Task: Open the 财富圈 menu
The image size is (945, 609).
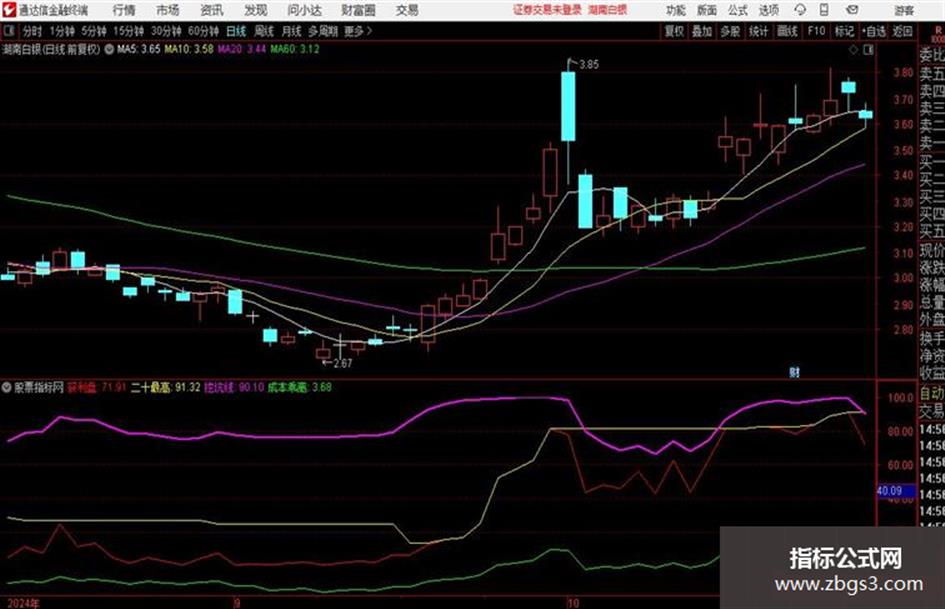Action: pyautogui.click(x=358, y=10)
